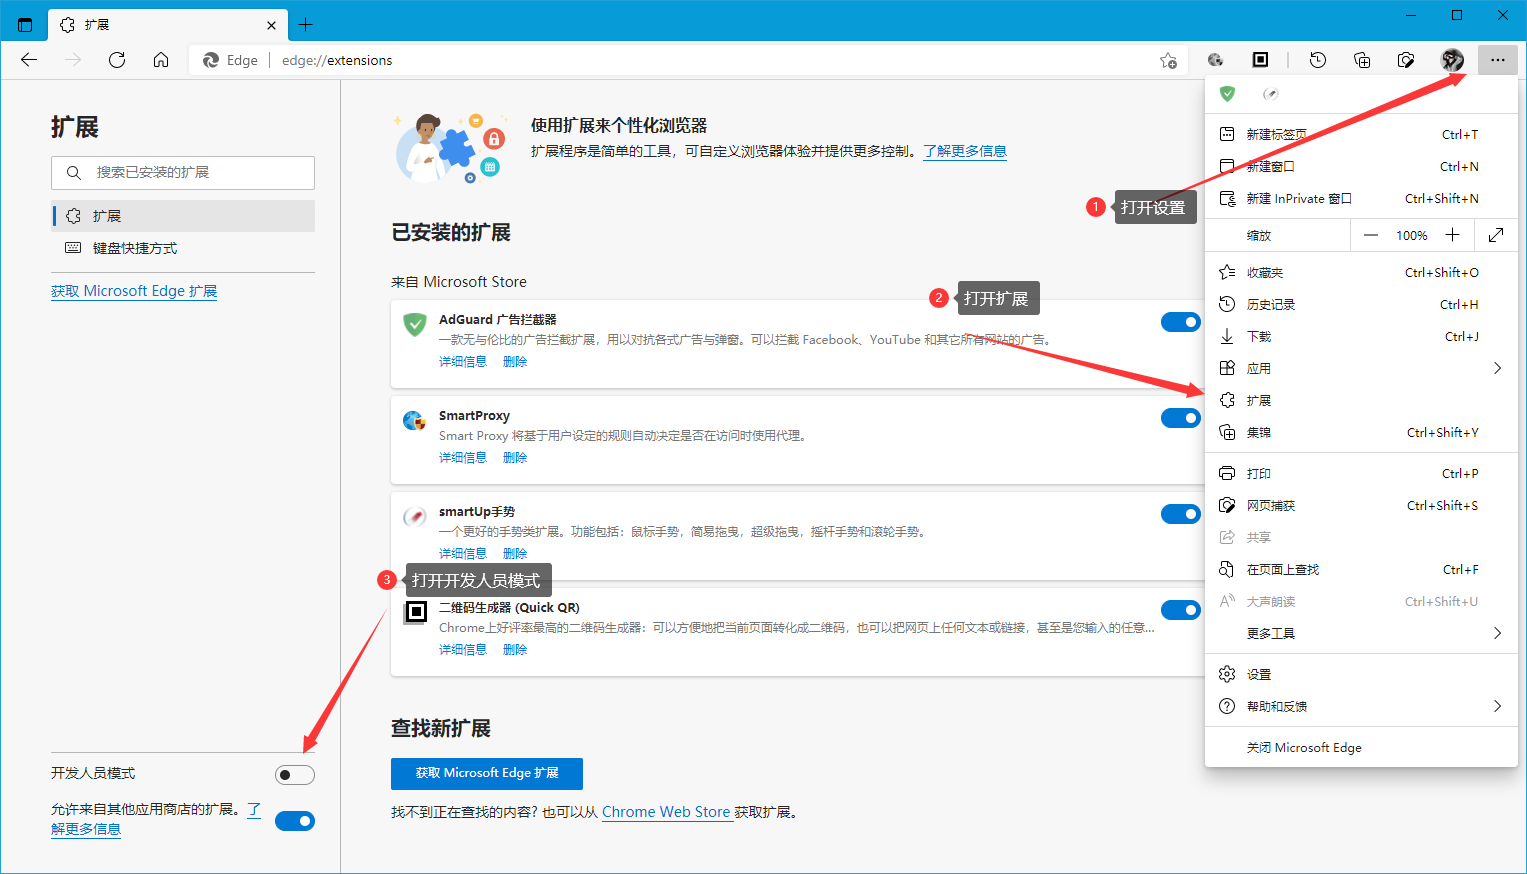Add this page to favorites with star icon
Image resolution: width=1527 pixels, height=874 pixels.
click(x=1168, y=60)
